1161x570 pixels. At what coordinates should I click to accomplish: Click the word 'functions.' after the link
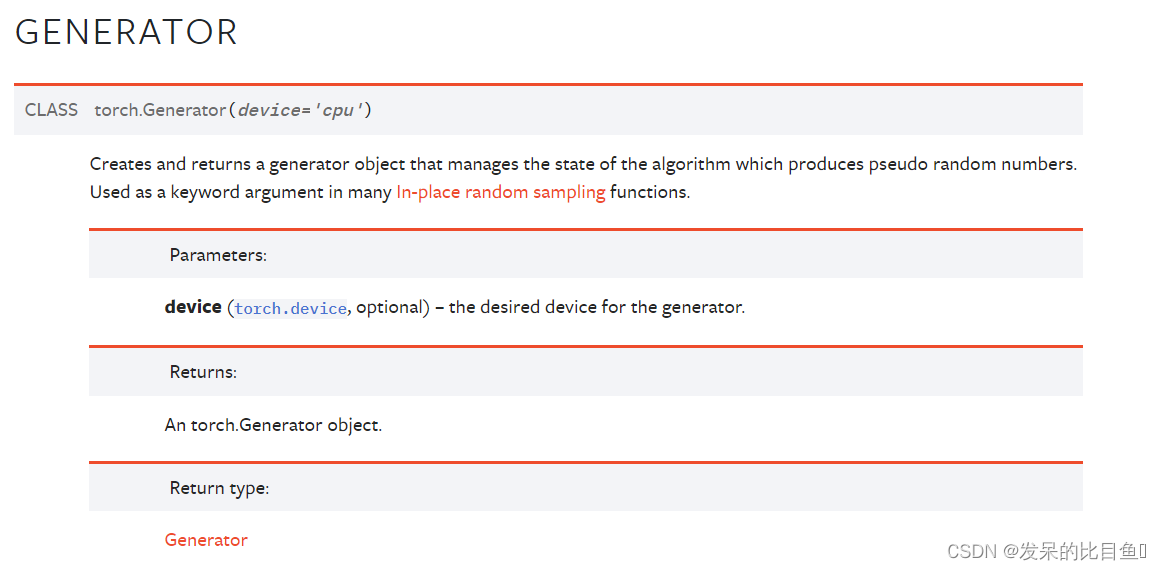[x=650, y=192]
